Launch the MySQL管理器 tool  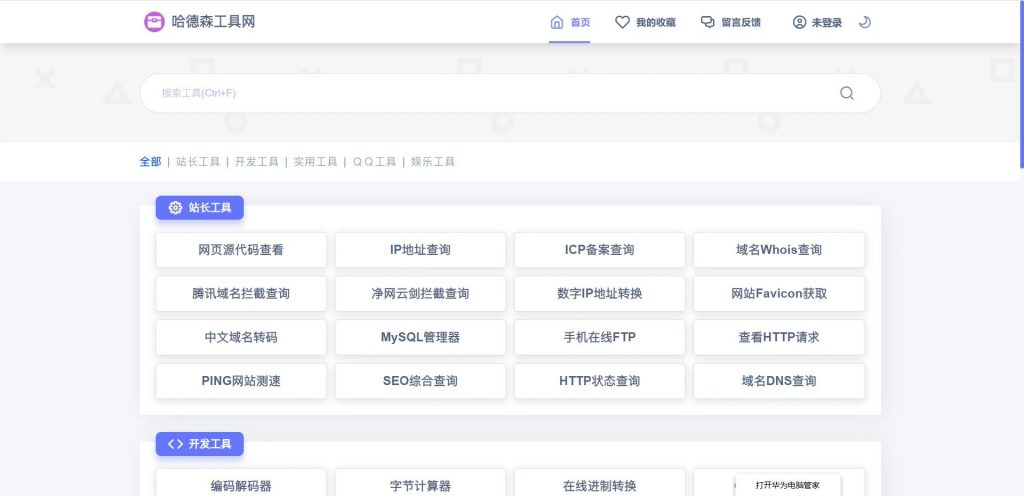[420, 337]
